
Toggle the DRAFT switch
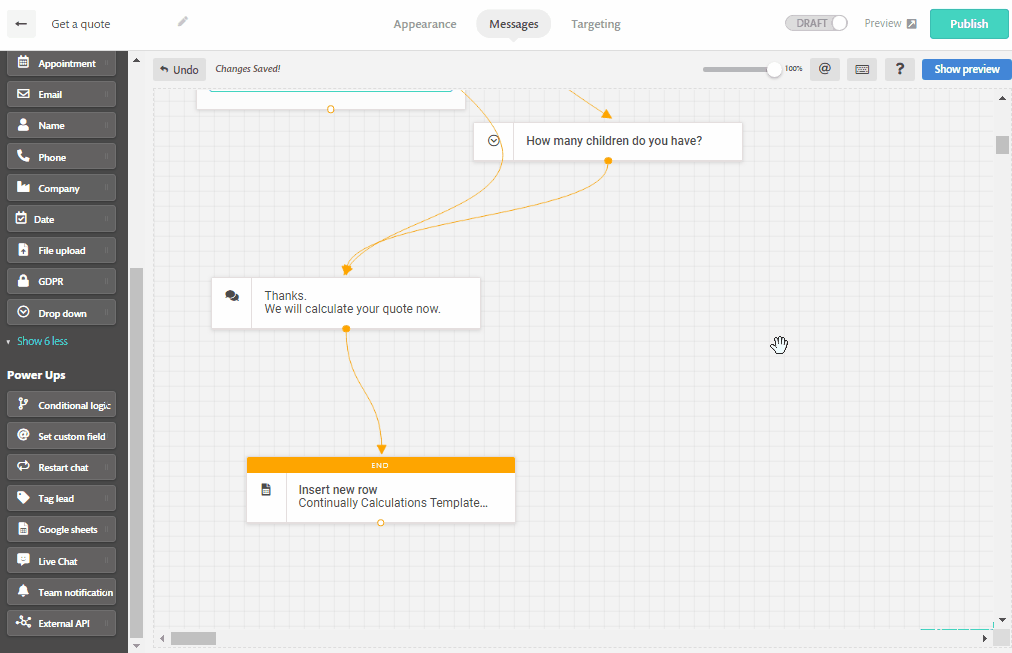point(816,23)
